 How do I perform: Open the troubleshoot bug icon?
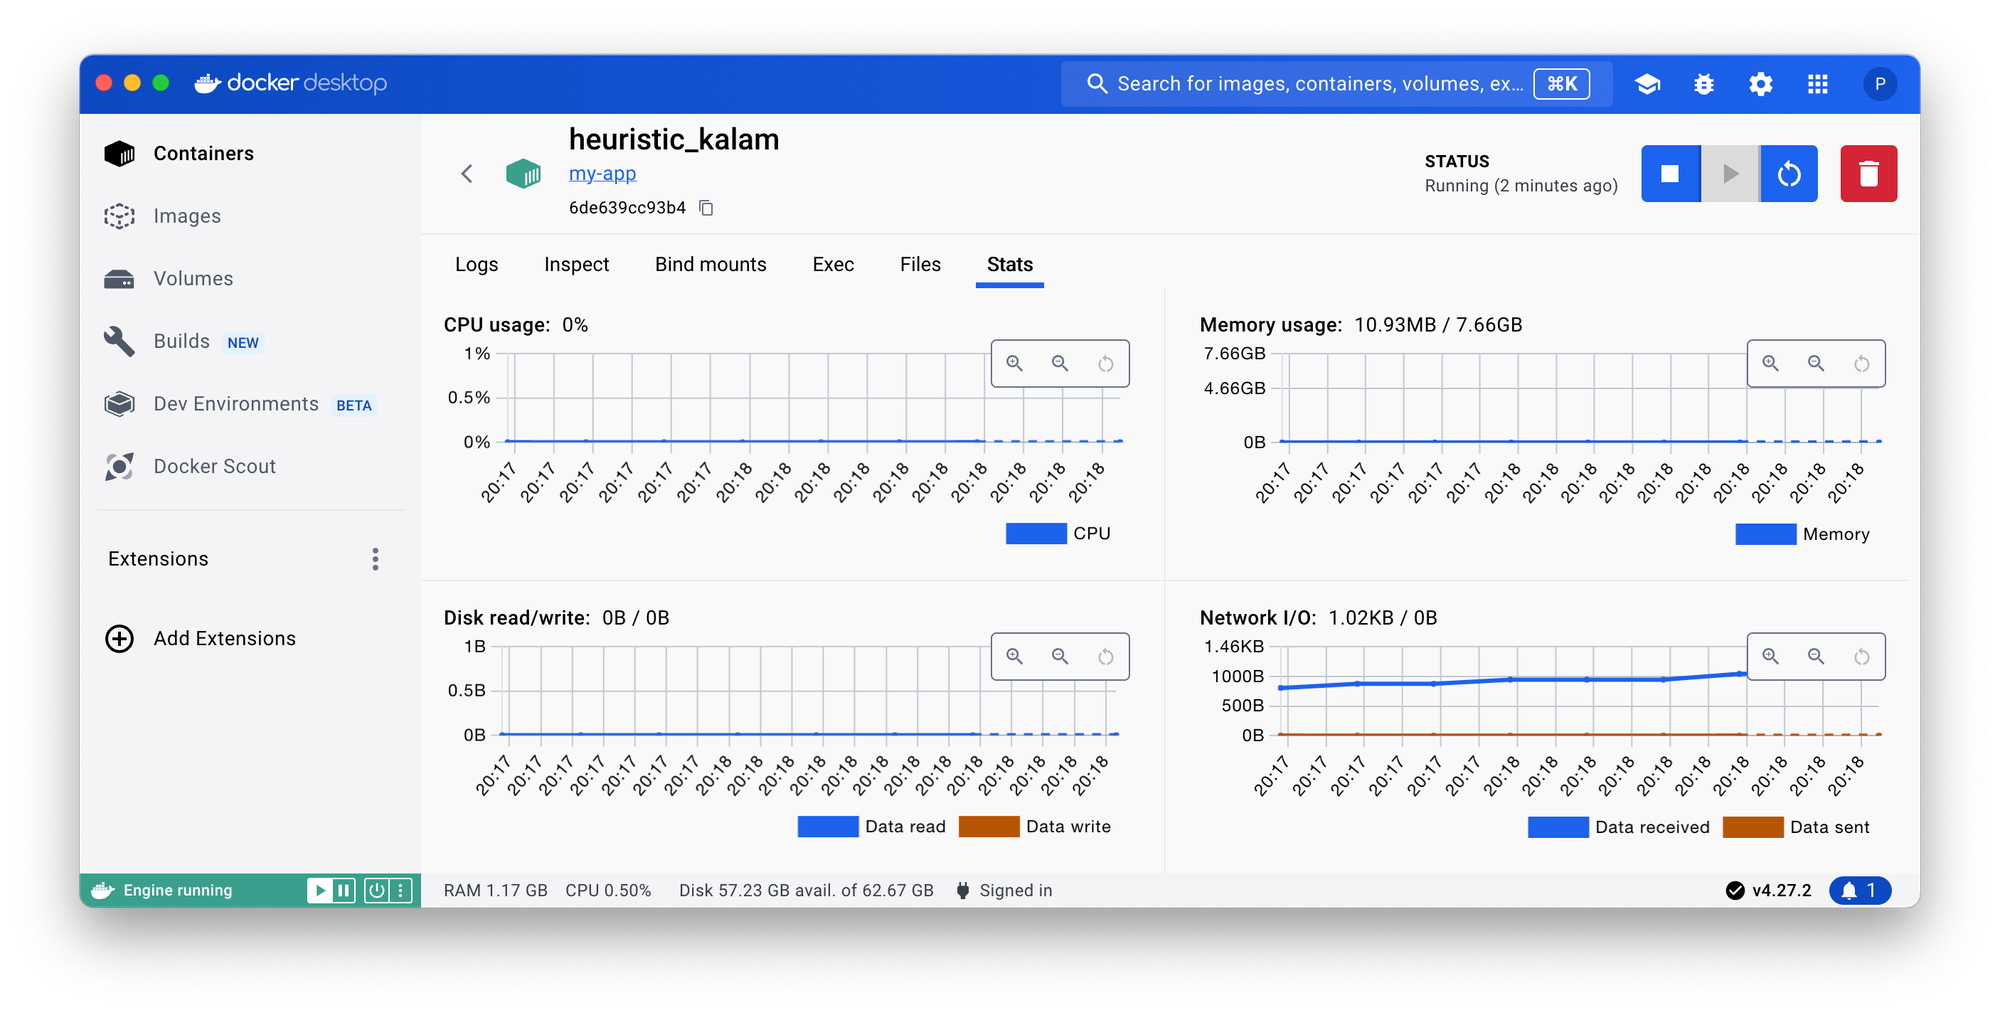(x=1704, y=84)
